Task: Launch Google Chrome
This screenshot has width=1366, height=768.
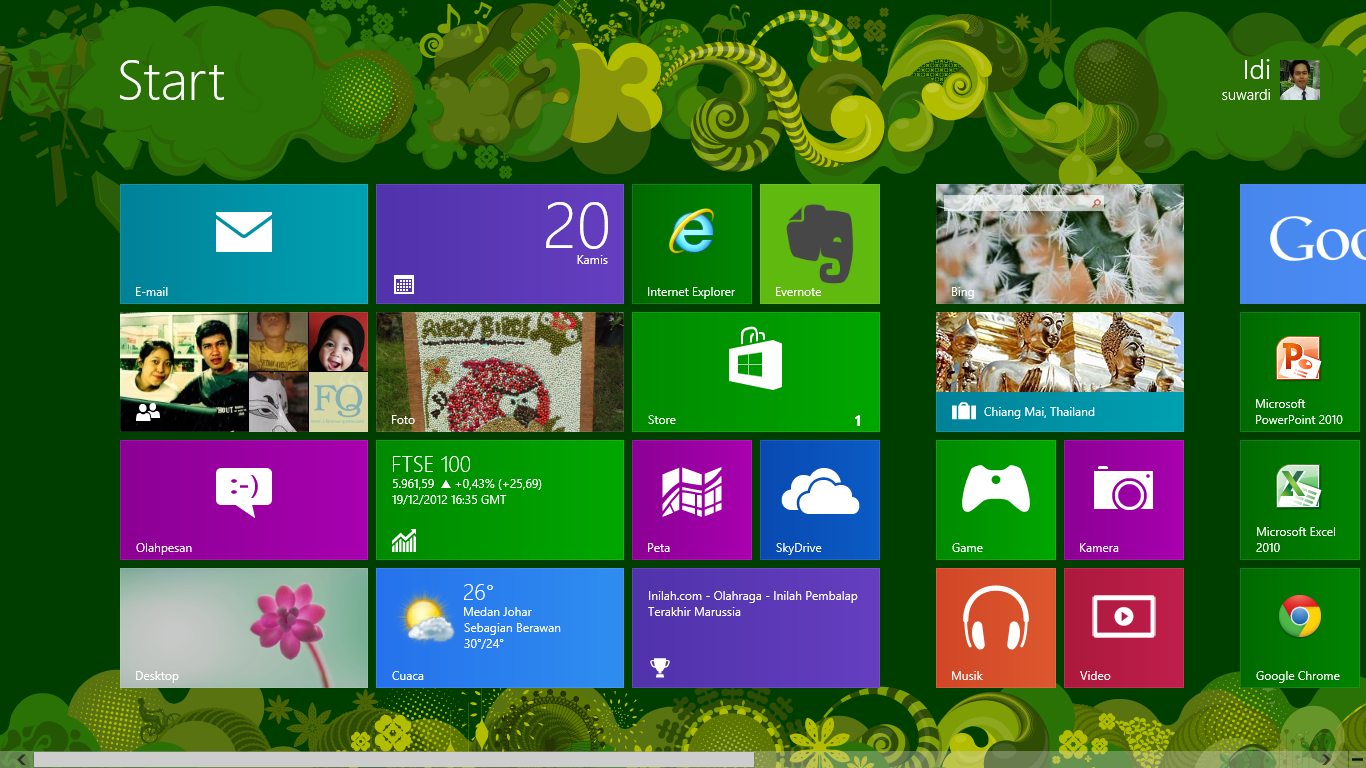Action: pyautogui.click(x=1300, y=628)
